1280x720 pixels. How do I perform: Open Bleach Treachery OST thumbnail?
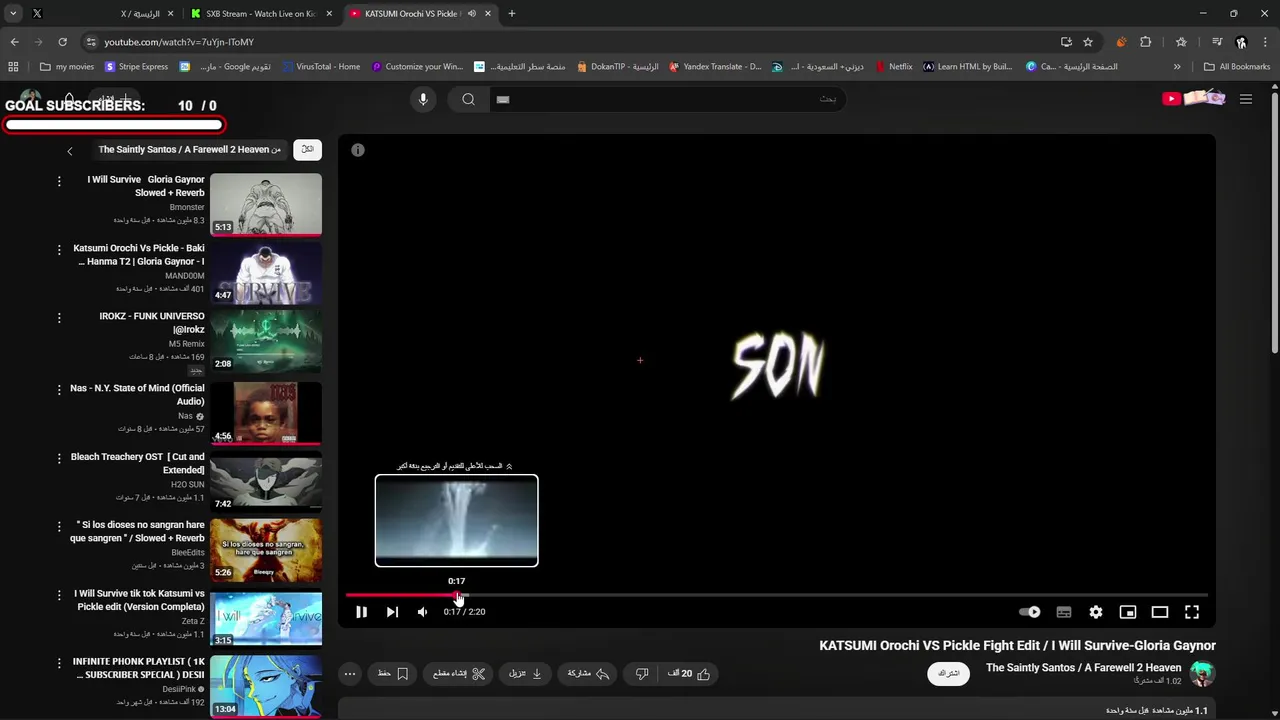click(266, 482)
